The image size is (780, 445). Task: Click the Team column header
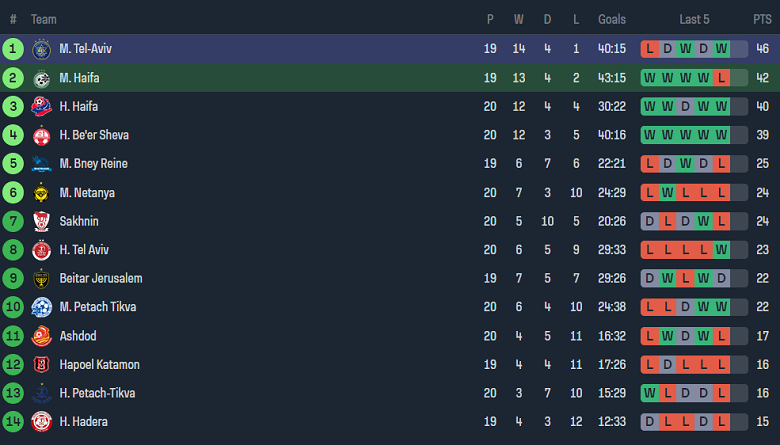coord(44,19)
